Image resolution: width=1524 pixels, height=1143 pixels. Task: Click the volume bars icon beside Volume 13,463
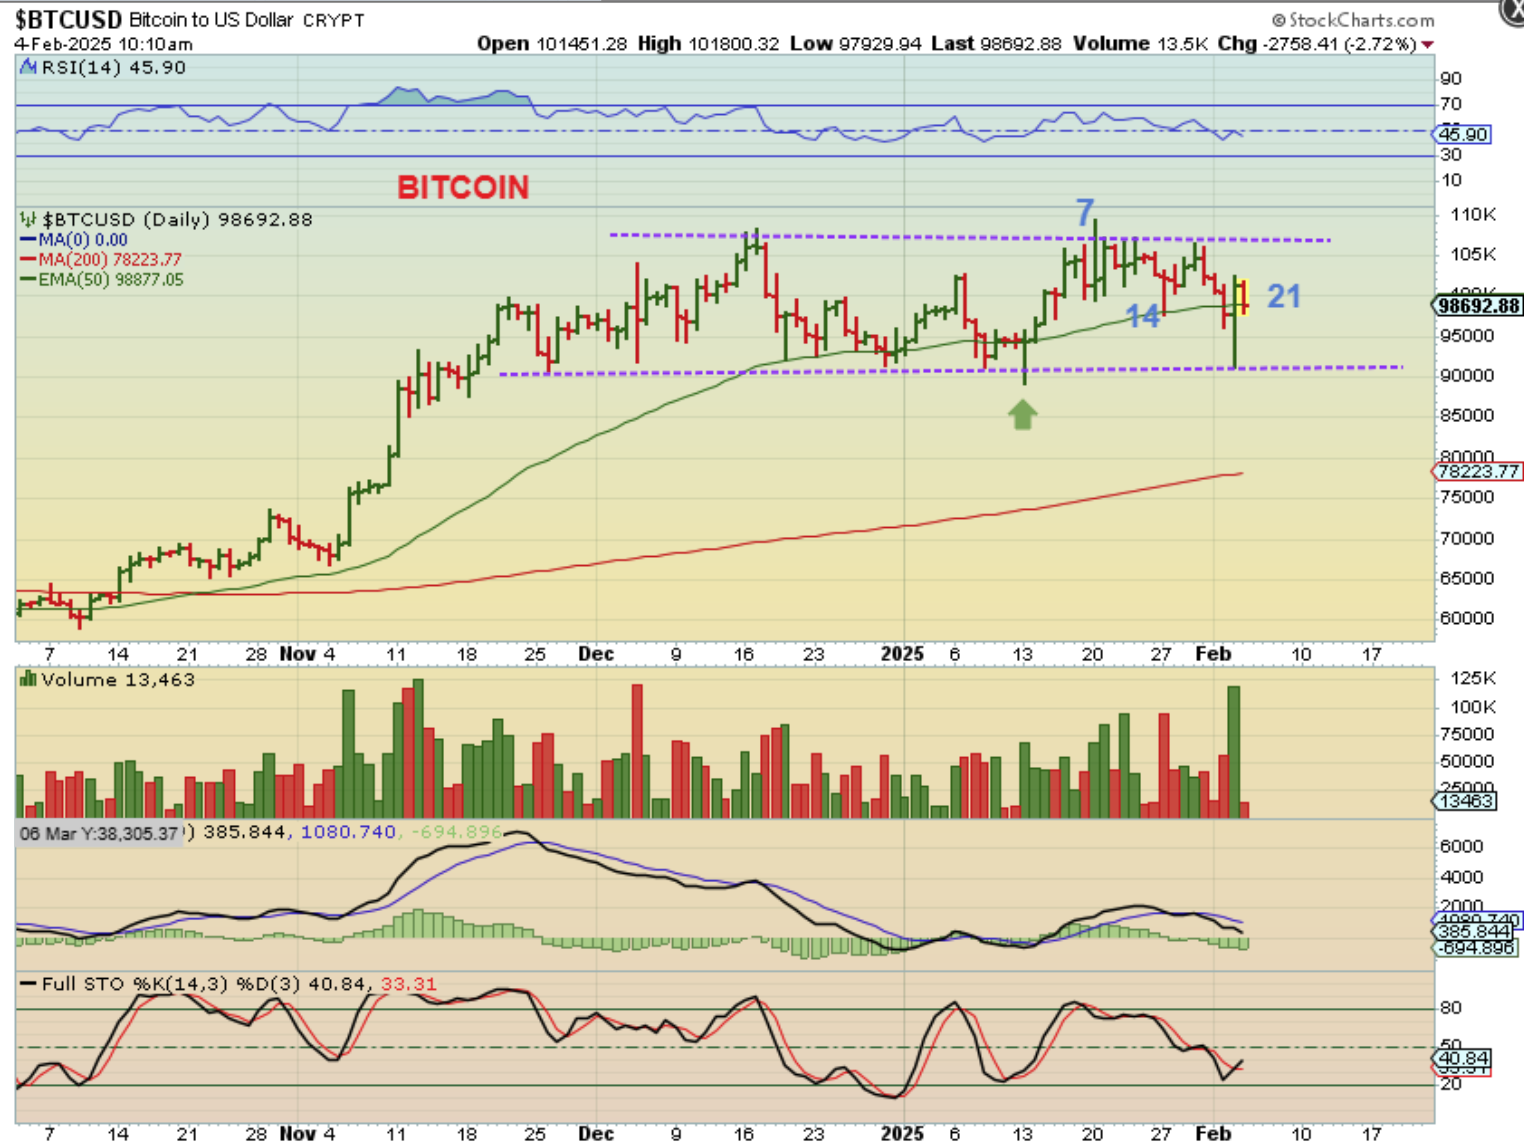tap(28, 680)
